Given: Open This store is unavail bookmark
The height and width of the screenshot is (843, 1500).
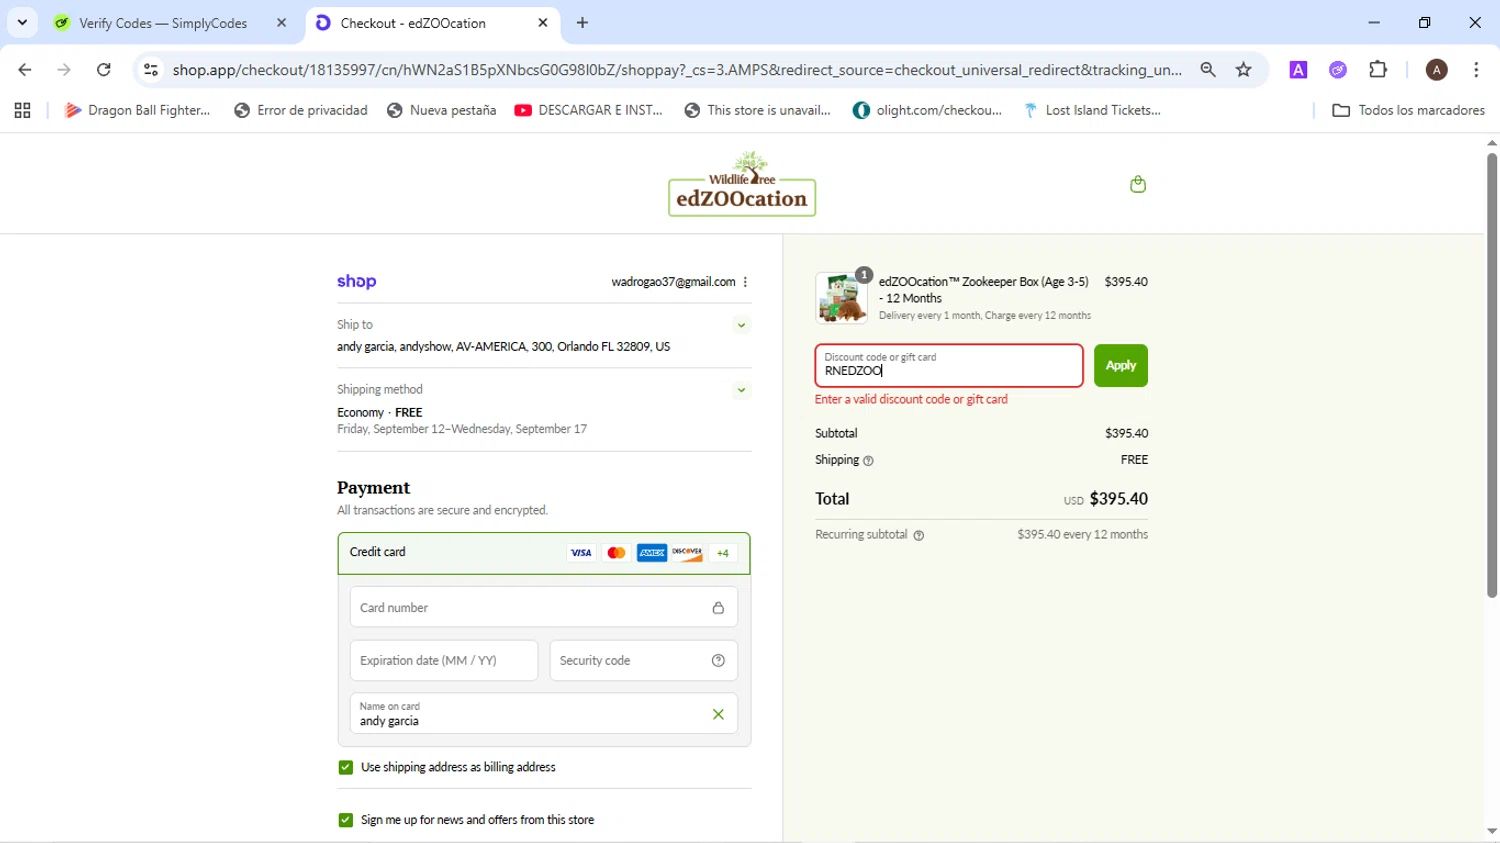Looking at the screenshot, I should 758,110.
